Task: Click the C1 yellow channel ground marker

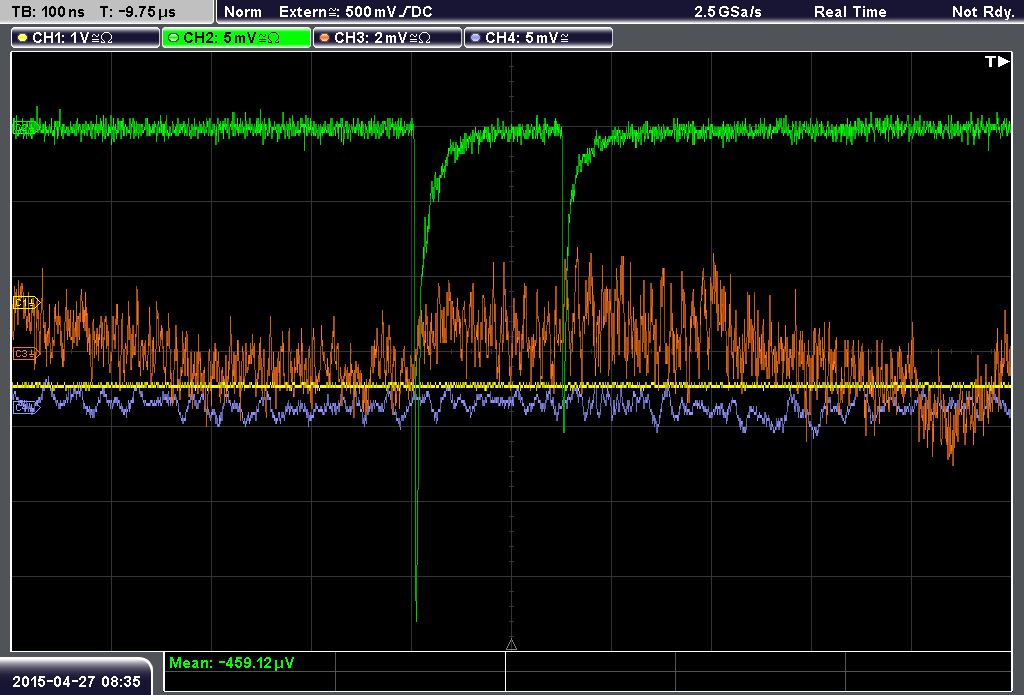Action: pyautogui.click(x=27, y=302)
